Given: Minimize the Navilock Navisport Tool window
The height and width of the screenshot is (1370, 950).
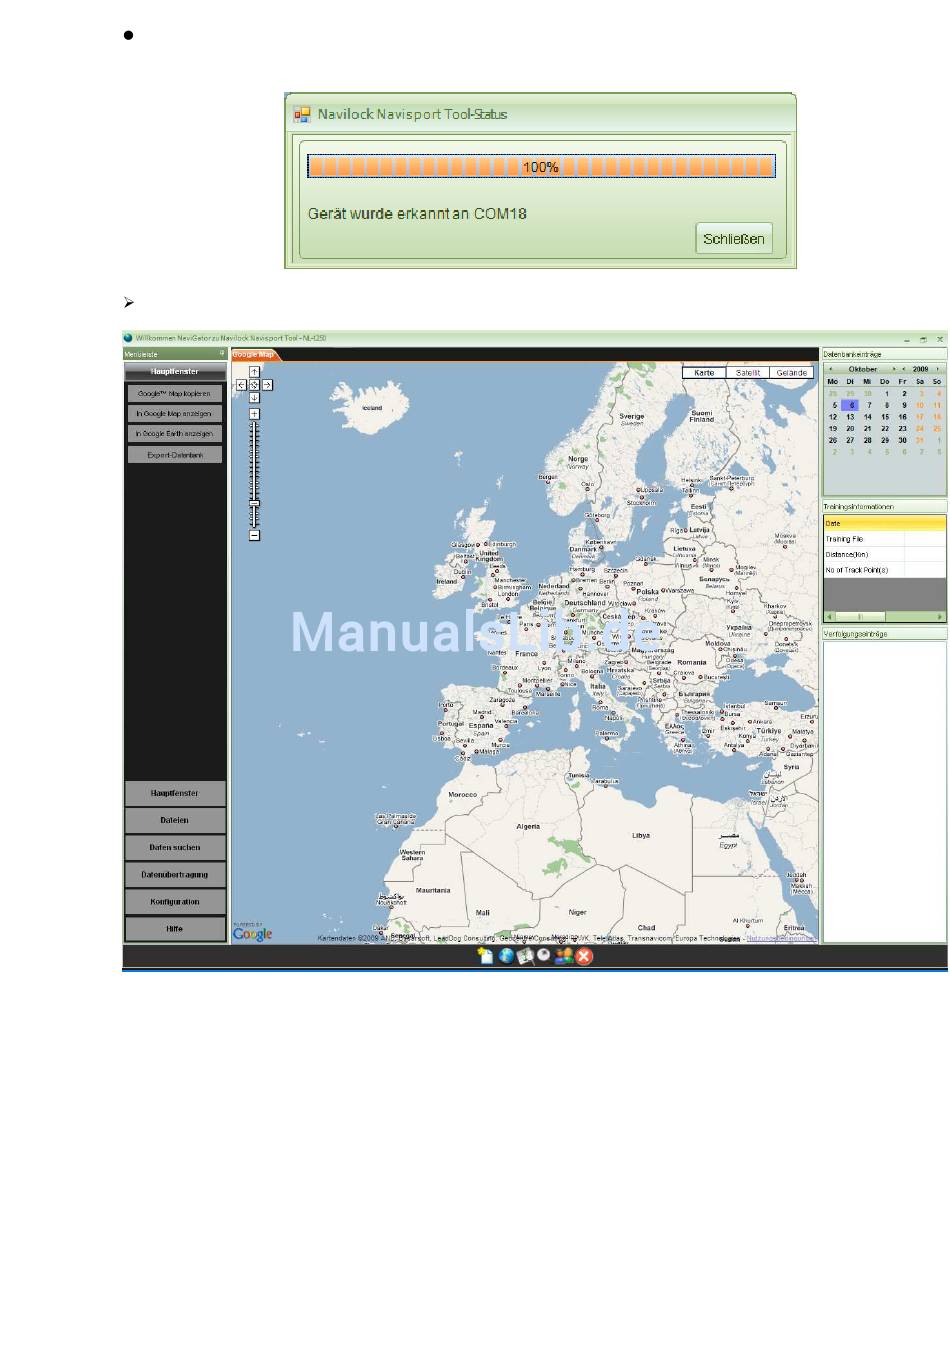Looking at the screenshot, I should (x=906, y=339).
